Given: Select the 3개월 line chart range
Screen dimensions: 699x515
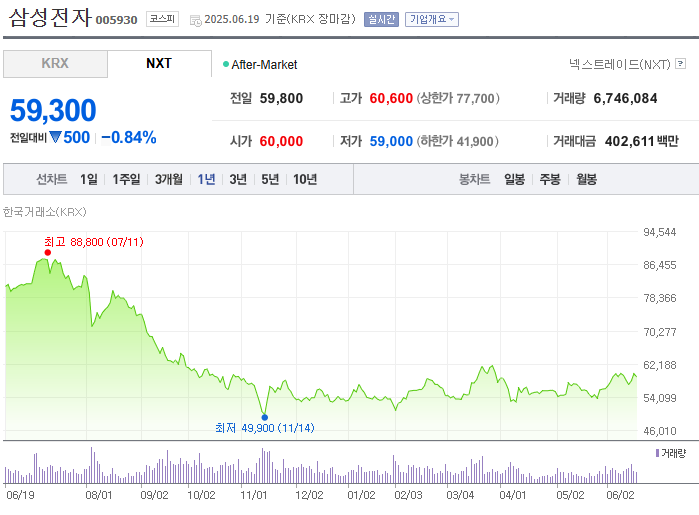Looking at the screenshot, I should point(169,179).
